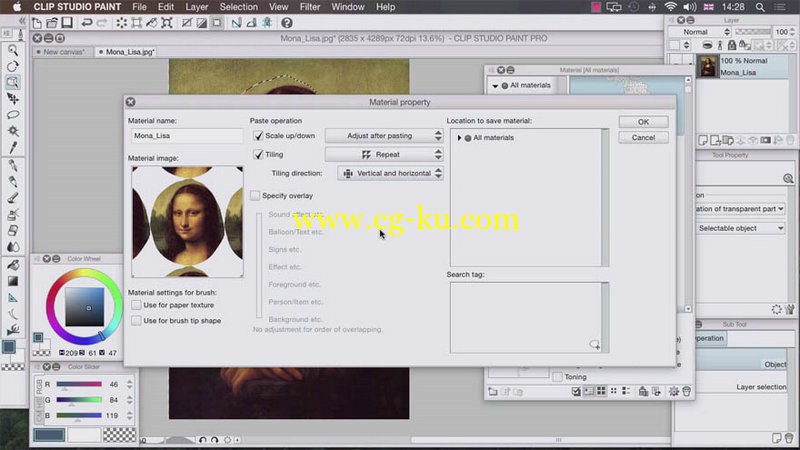
Task: Click the add tag icon in Search tag box
Action: (x=595, y=345)
